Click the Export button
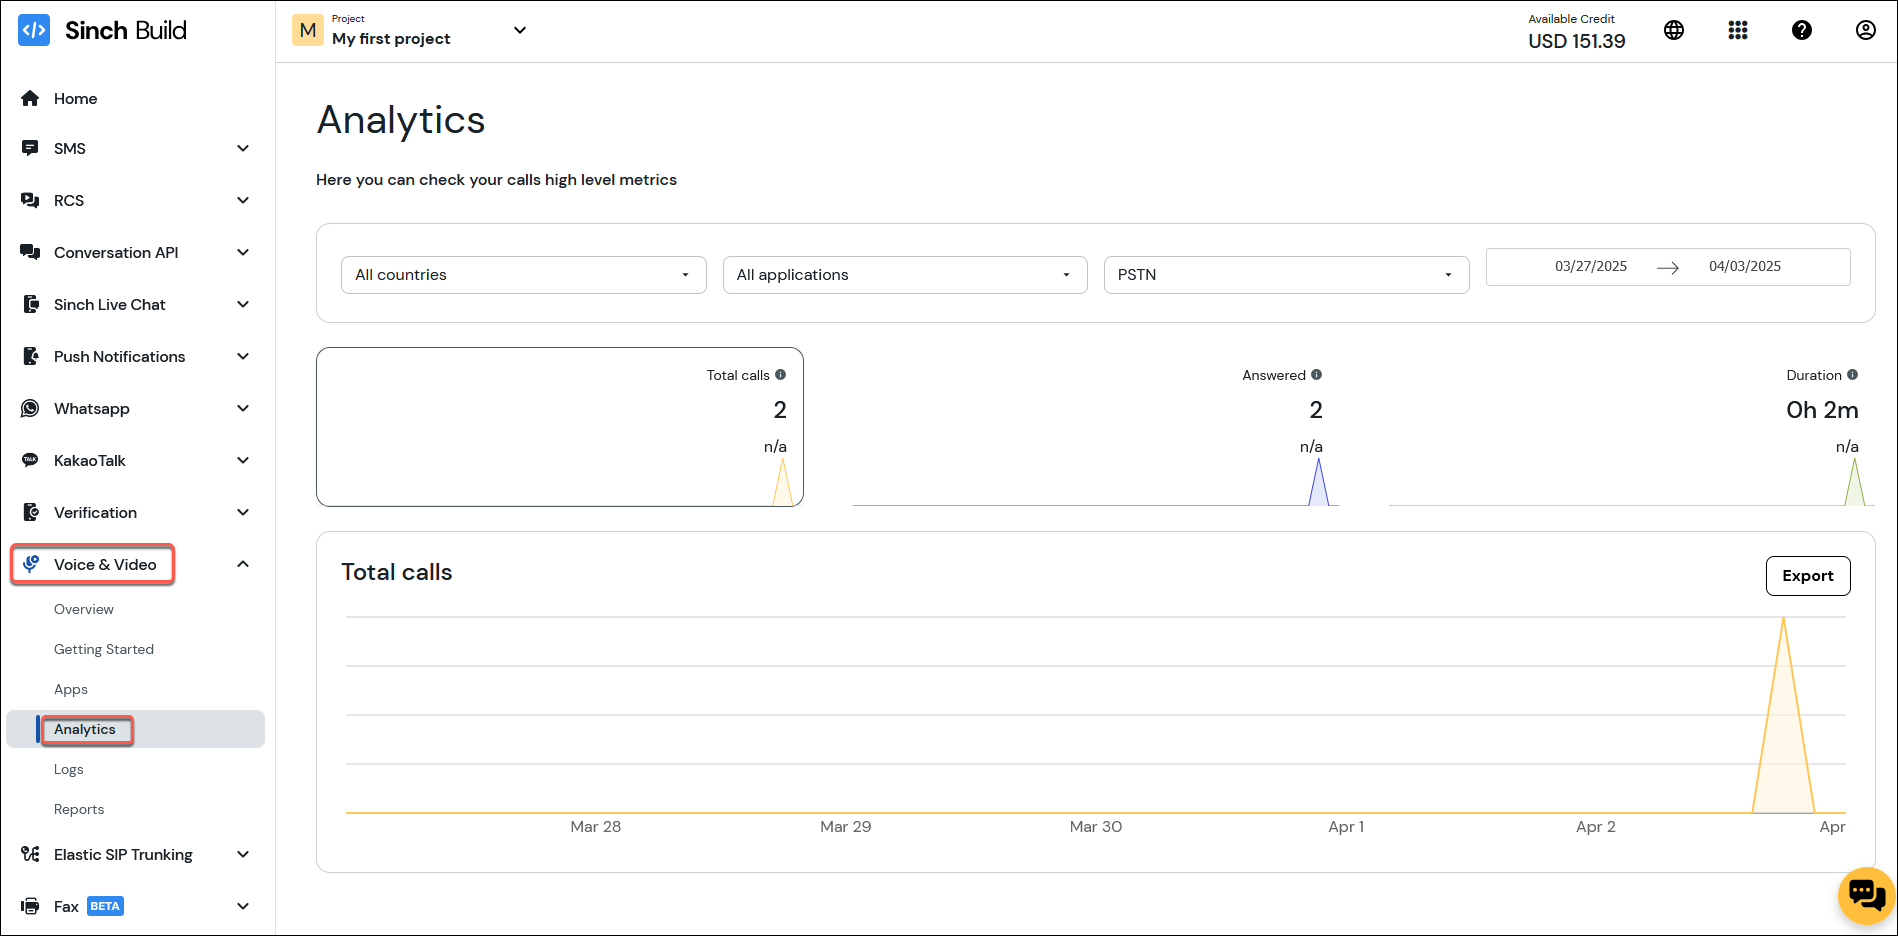Screen dimensions: 1898x936 click(x=1807, y=576)
